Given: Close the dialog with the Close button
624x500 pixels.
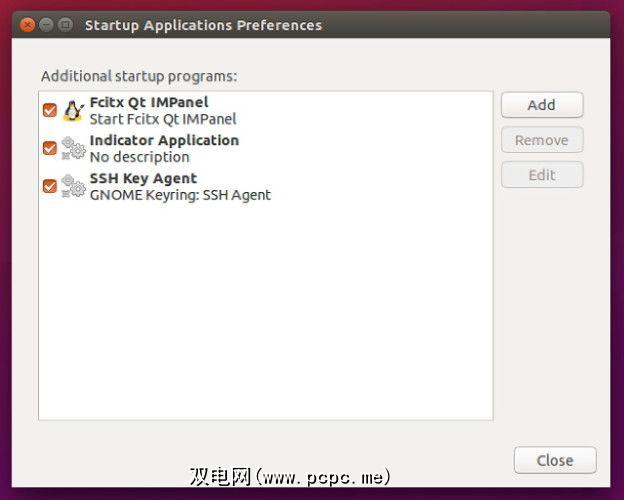Looking at the screenshot, I should (x=554, y=460).
